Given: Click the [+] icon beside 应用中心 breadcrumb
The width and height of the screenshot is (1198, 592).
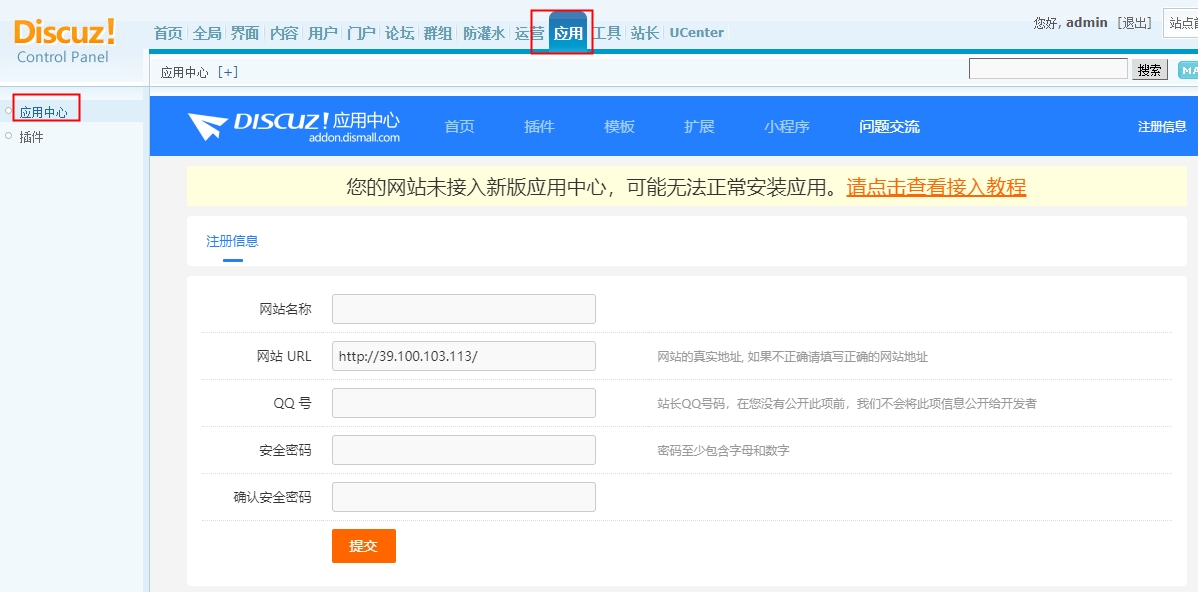Looking at the screenshot, I should click(228, 72).
